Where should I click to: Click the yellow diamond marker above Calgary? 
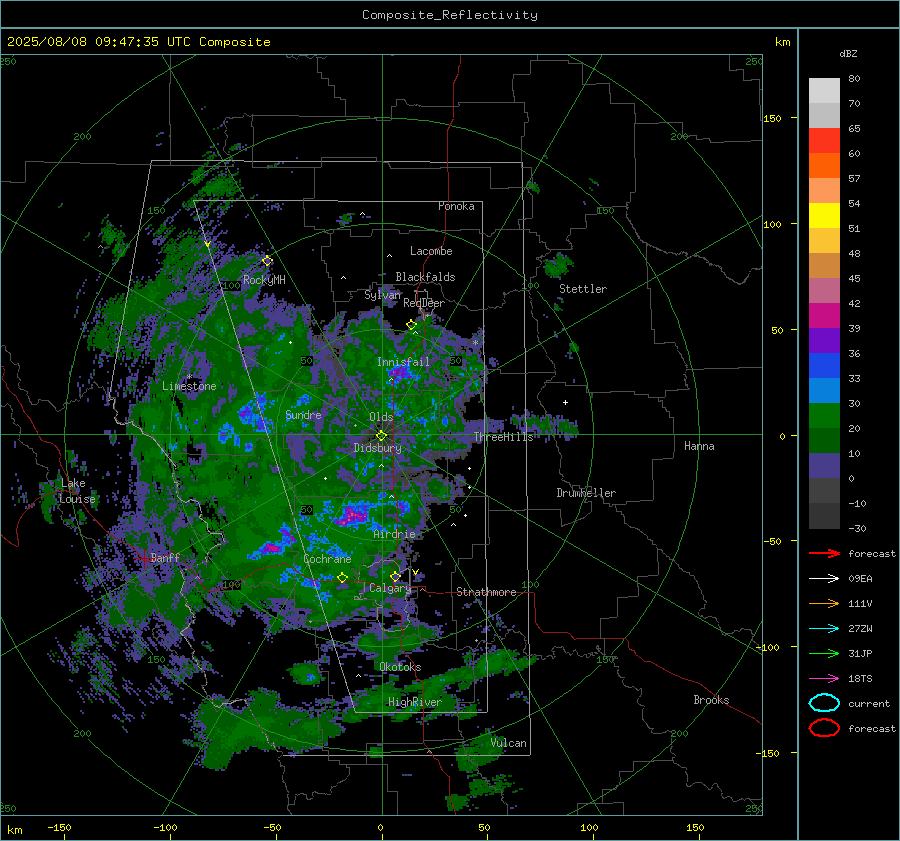[395, 576]
